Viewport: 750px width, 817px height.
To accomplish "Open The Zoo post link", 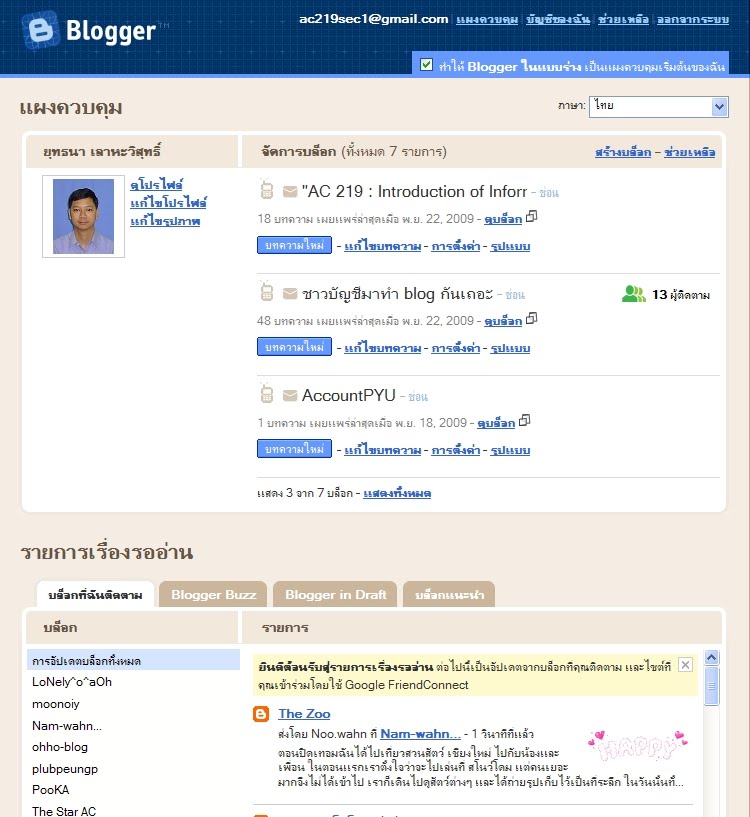I will click(x=304, y=714).
